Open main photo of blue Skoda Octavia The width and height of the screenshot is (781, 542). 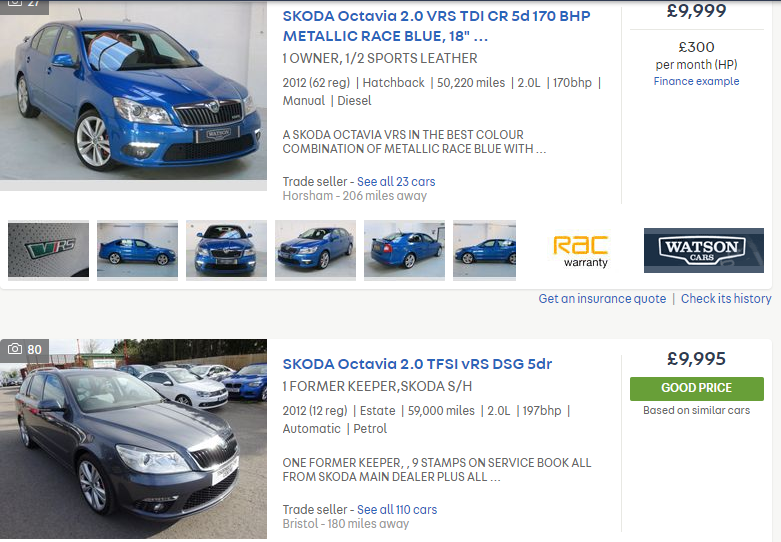(x=133, y=91)
